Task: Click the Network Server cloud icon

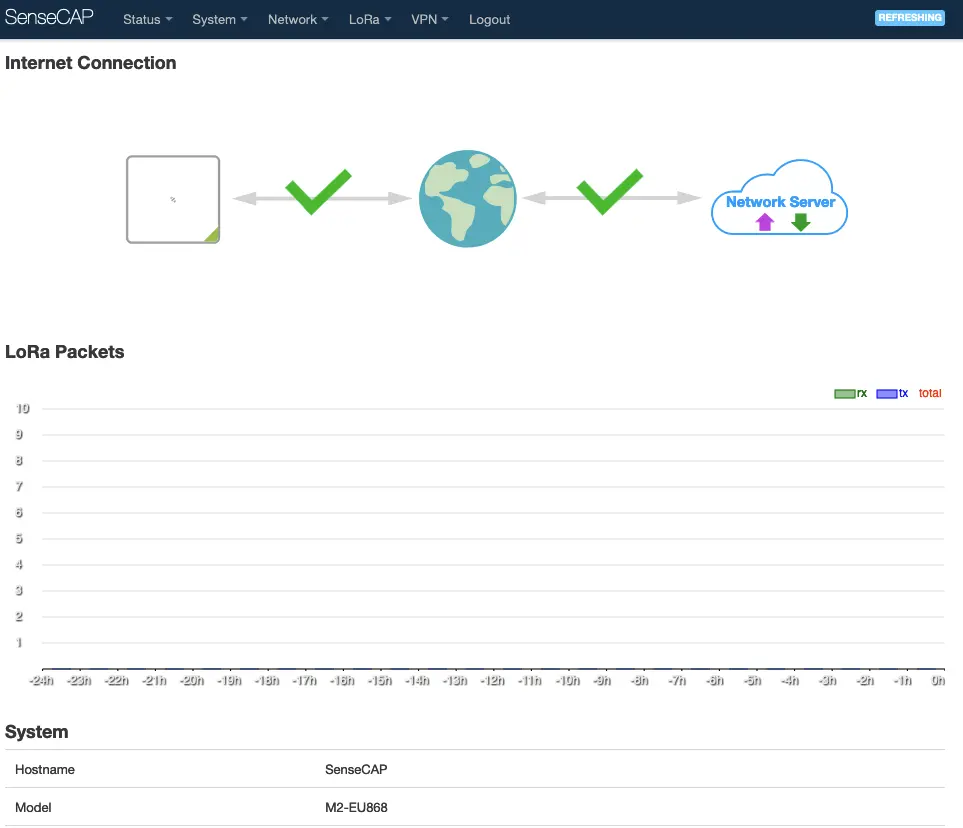Action: (779, 198)
